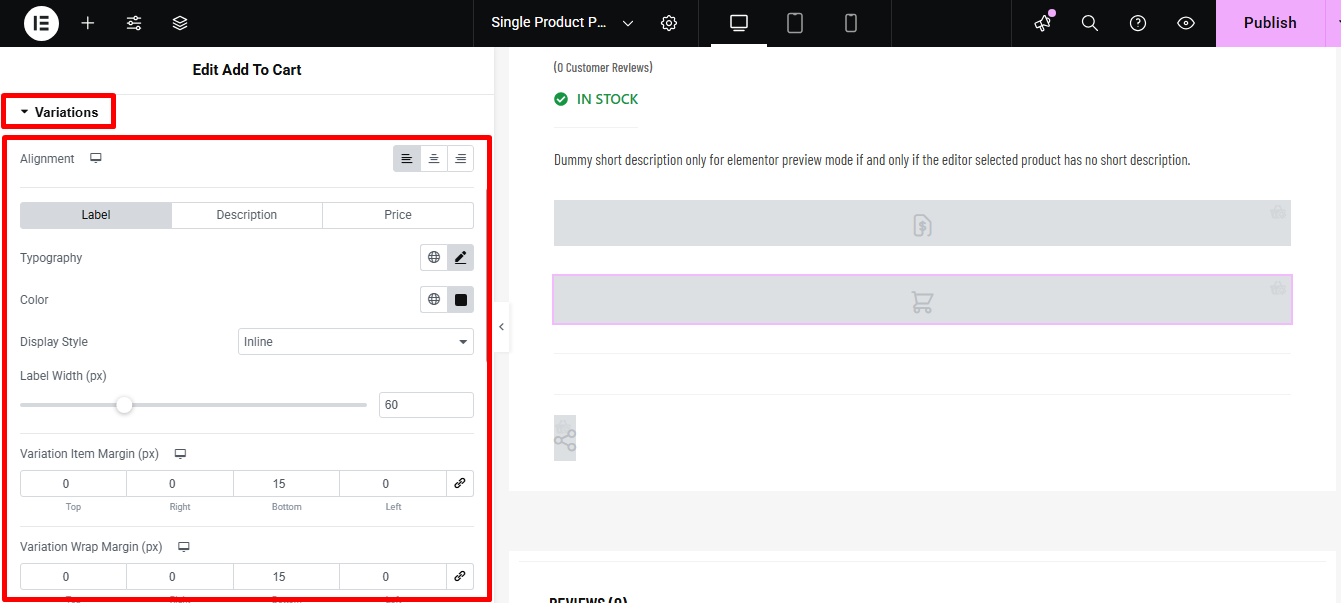
Task: Open the Display Style dropdown
Action: (355, 342)
